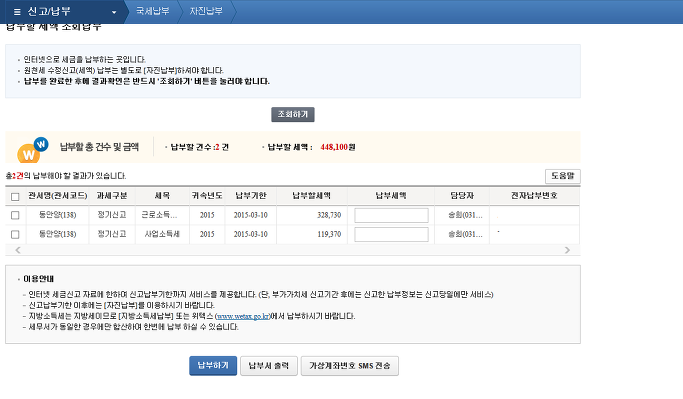683x399 pixels.
Task: Click the 과세구분 column header
Action: coord(112,196)
